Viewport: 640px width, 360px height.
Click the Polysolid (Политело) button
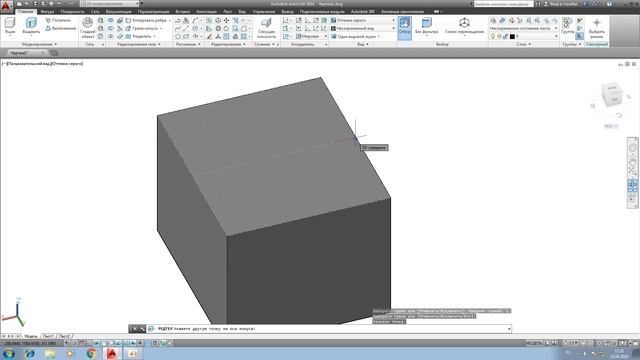[58, 20]
